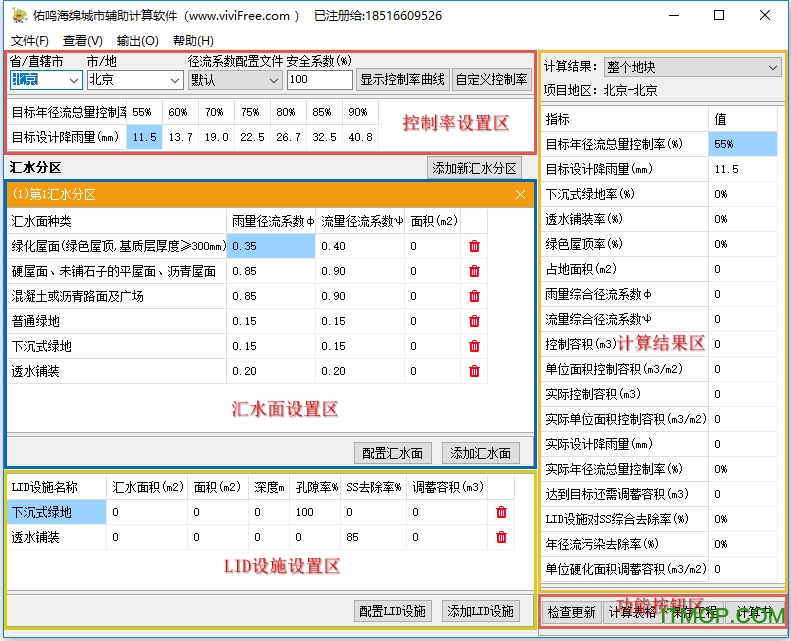Click the 检查更新 button
Viewport: 791px width, 641px height.
[x=572, y=612]
